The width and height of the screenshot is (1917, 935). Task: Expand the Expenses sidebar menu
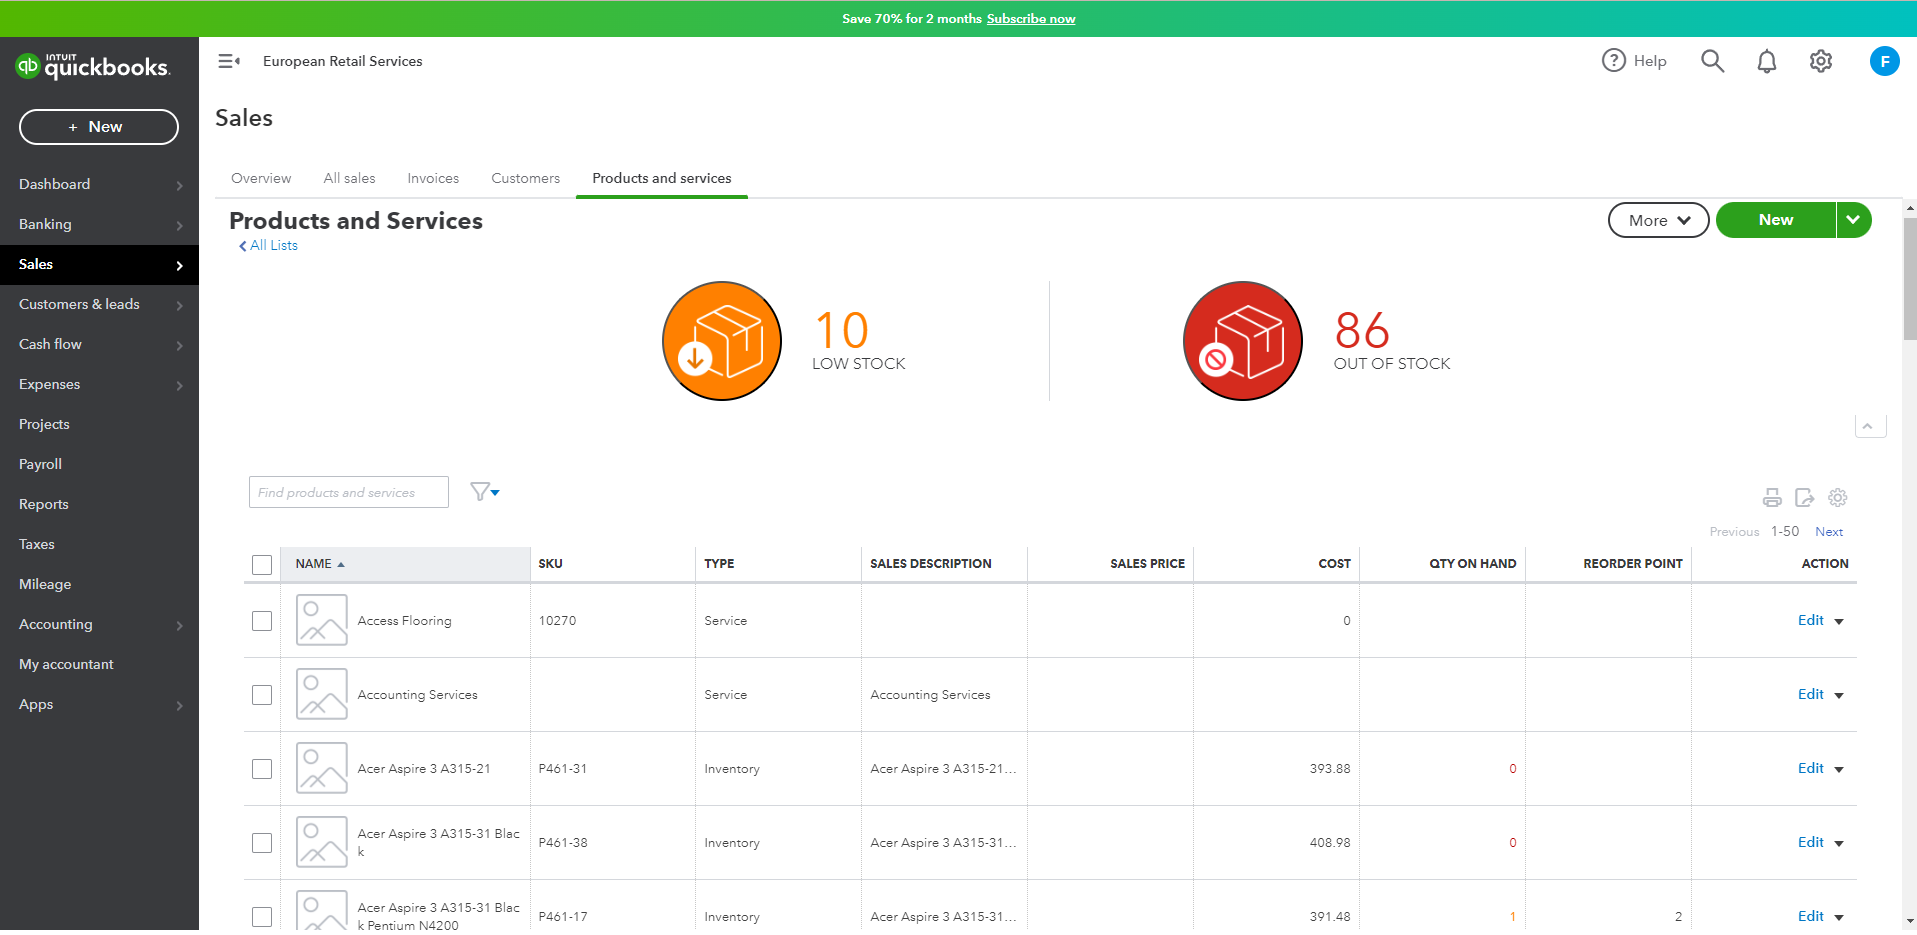pyautogui.click(x=99, y=384)
